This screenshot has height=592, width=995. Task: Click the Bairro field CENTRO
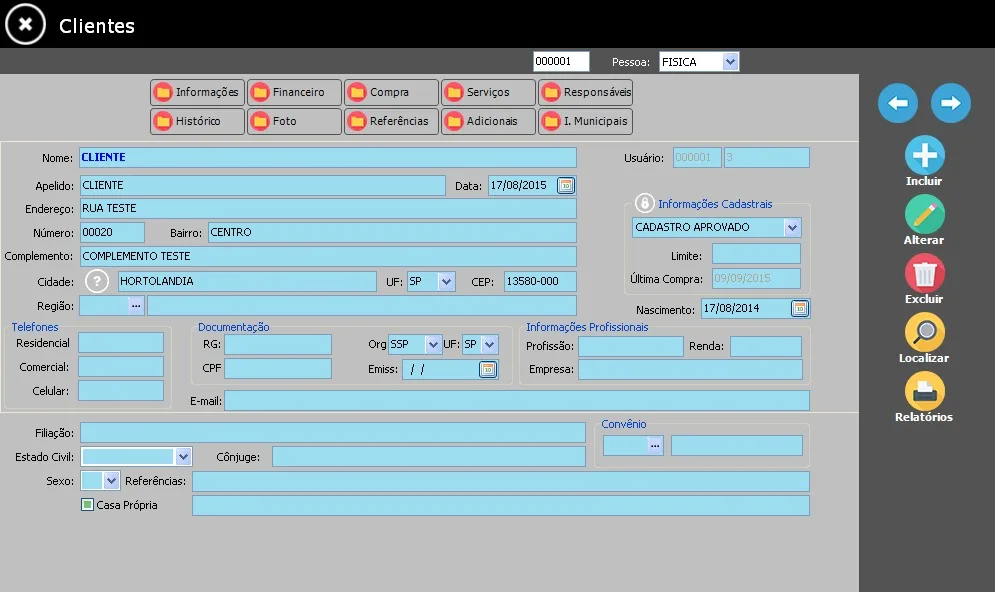pos(392,232)
